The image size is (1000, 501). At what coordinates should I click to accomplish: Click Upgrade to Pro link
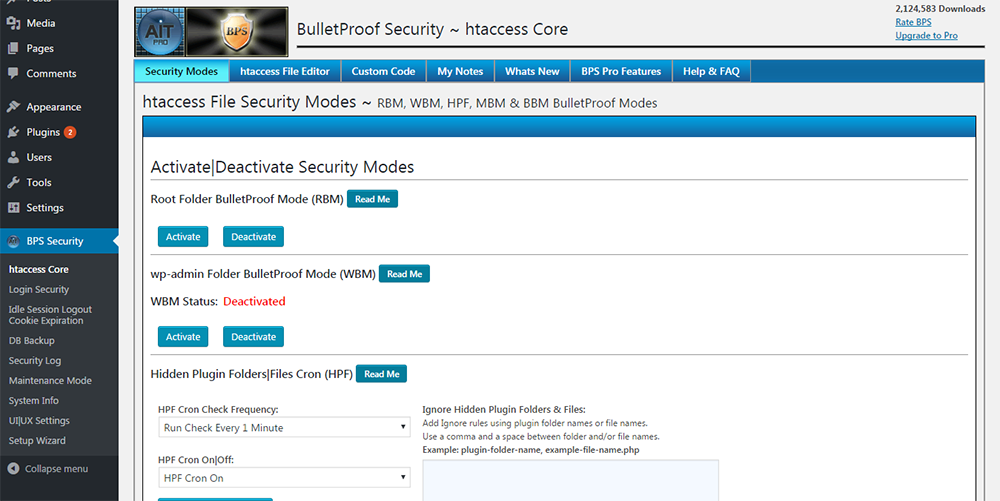(x=926, y=35)
